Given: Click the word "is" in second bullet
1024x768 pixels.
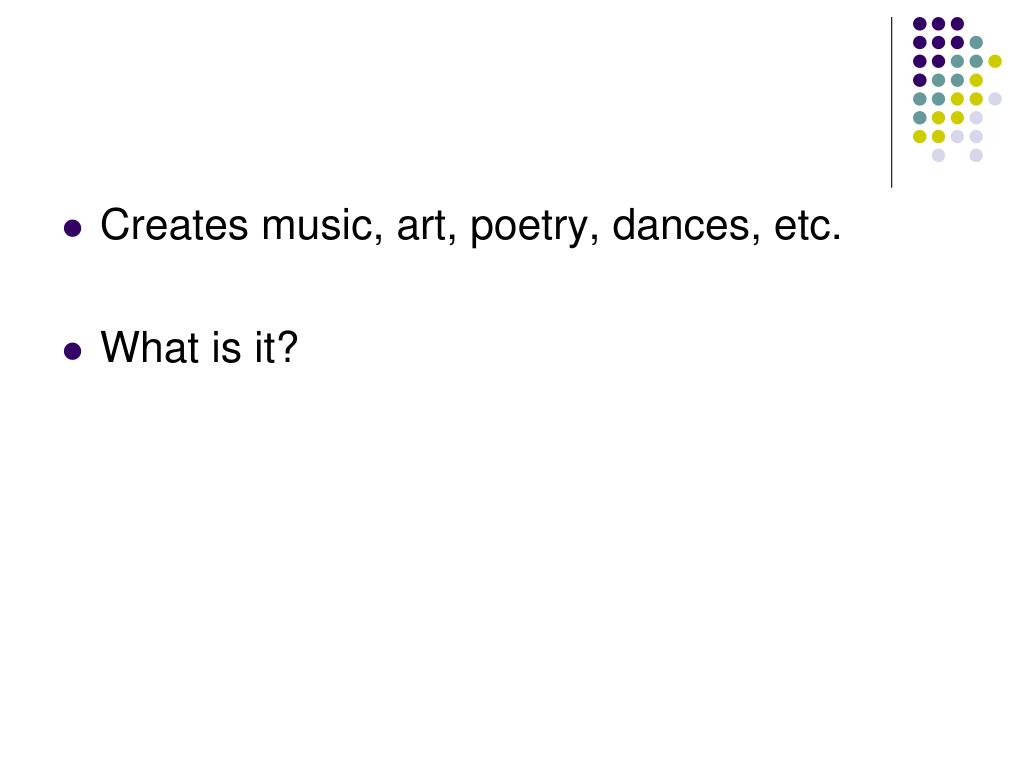Looking at the screenshot, I should [227, 347].
